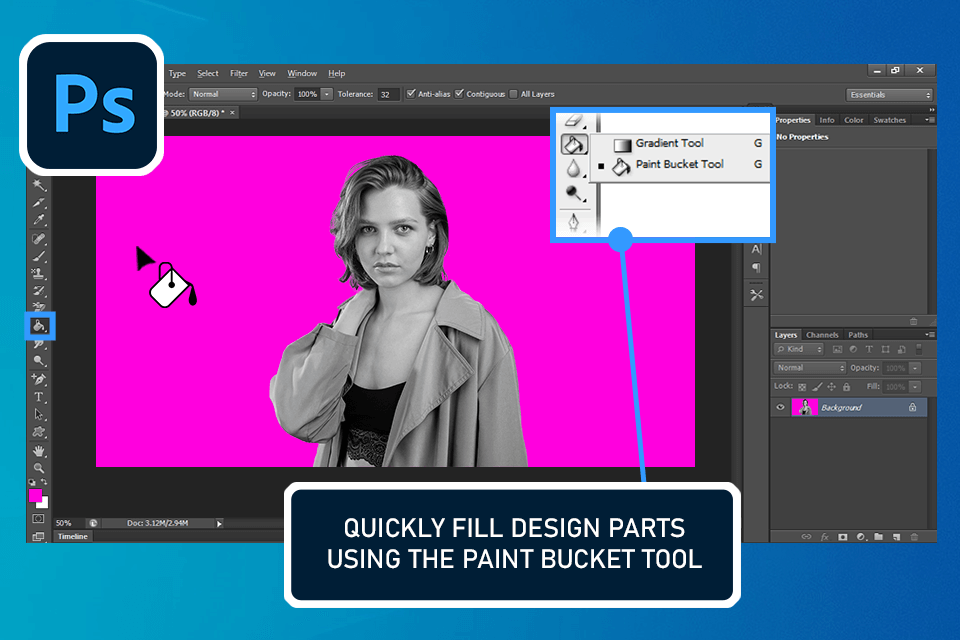Toggle lock image pixels brush icon
The height and width of the screenshot is (640, 960).
[817, 387]
